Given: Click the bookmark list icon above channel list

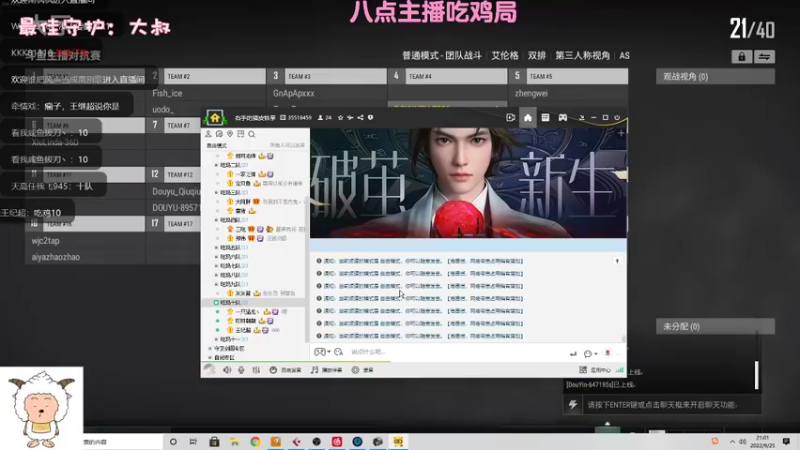Looking at the screenshot, I should point(240,134).
